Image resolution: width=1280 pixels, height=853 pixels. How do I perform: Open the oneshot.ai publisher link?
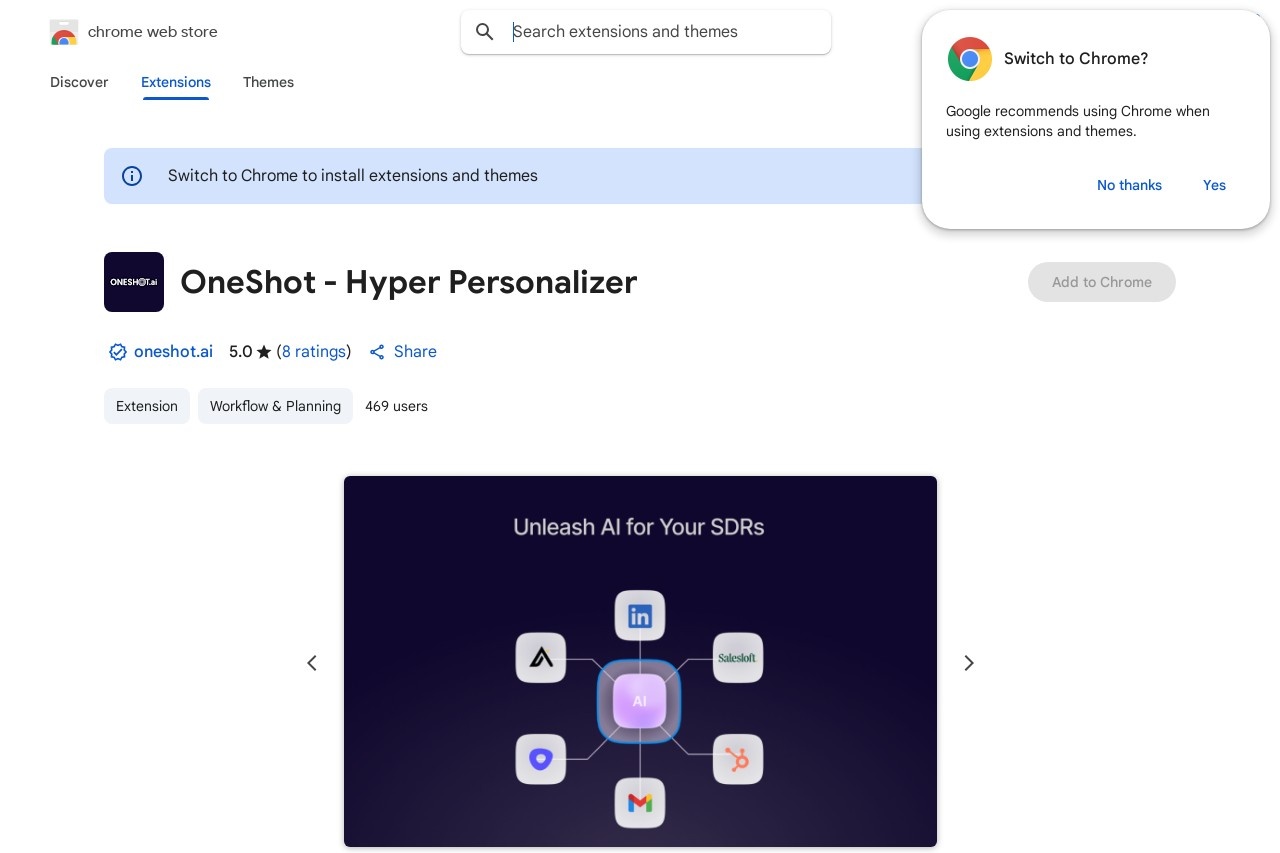173,352
